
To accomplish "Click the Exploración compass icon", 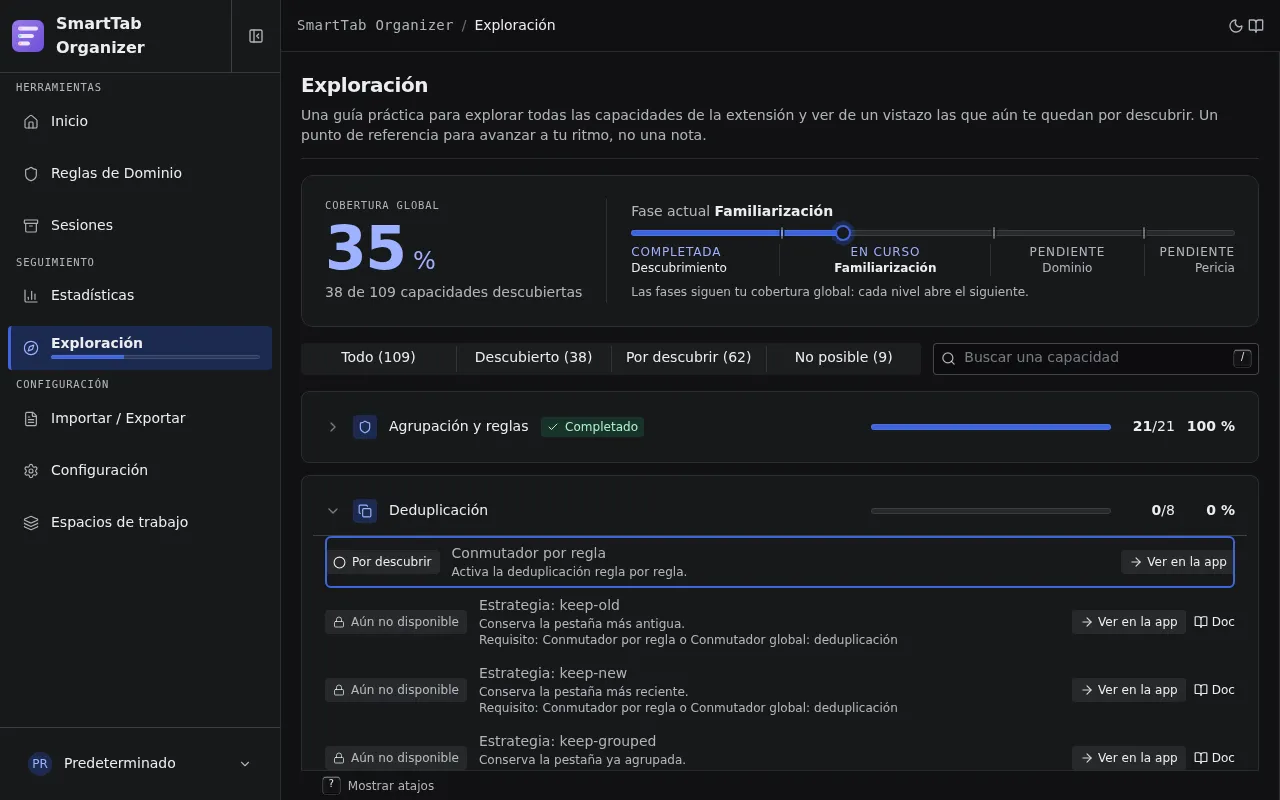I will click(31, 348).
